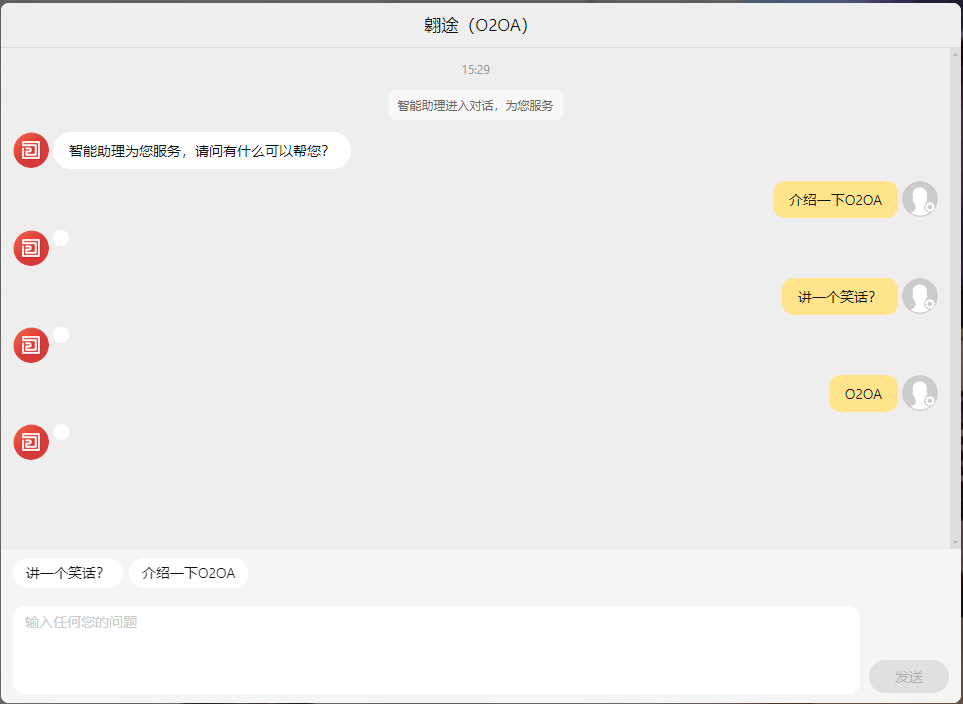Click the user avatar next to 'O2OA' bubble

[x=919, y=393]
